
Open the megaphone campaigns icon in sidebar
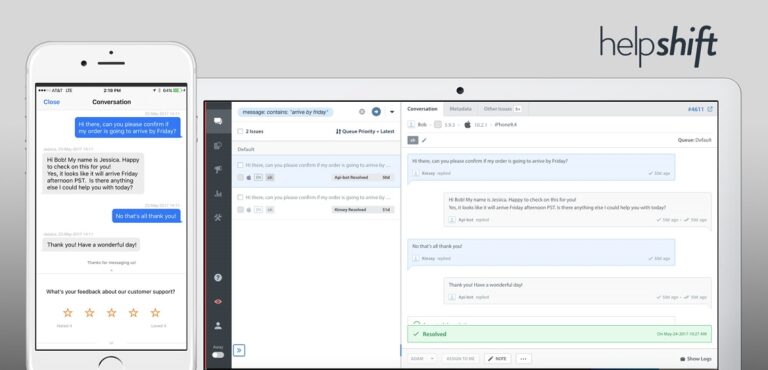click(218, 170)
